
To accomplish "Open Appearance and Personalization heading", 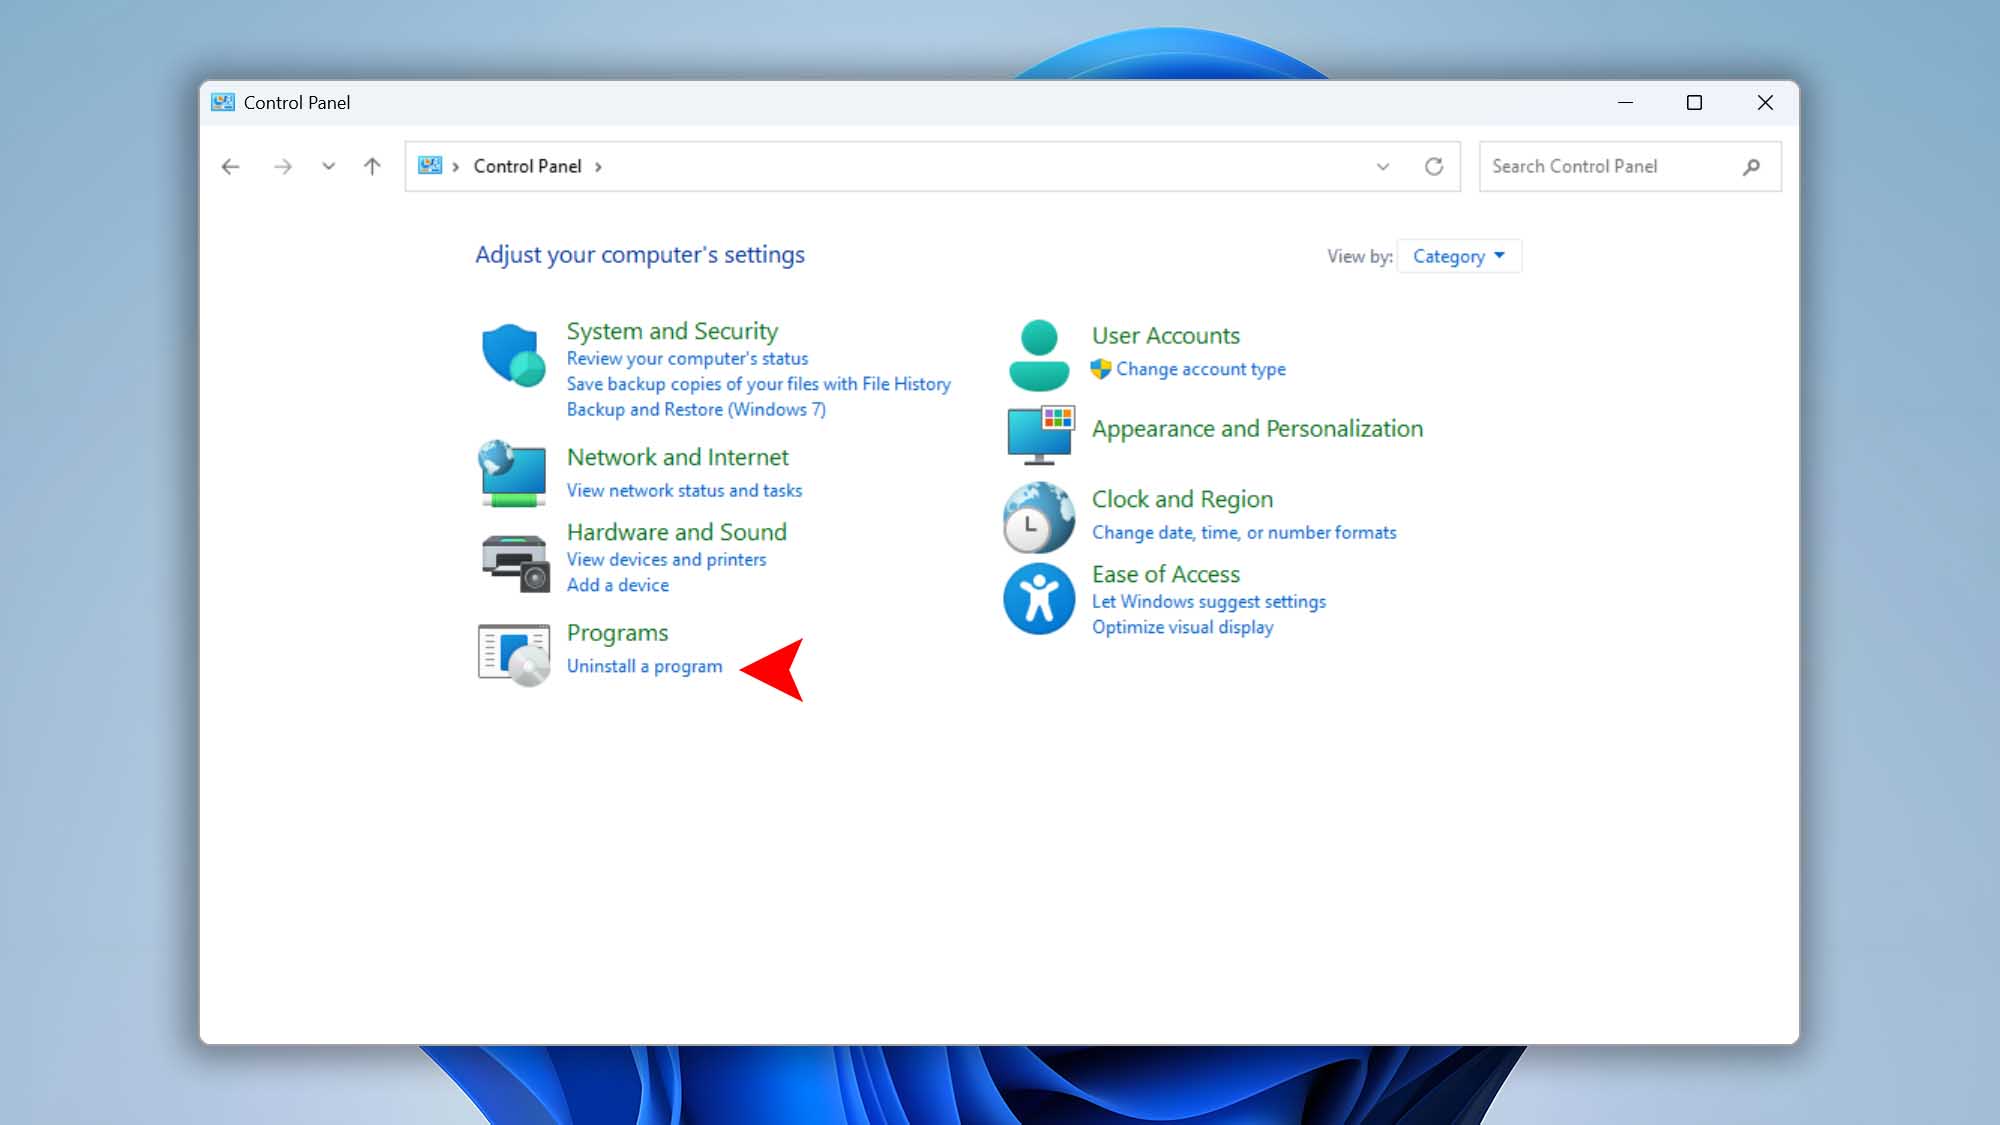I will [x=1257, y=429].
